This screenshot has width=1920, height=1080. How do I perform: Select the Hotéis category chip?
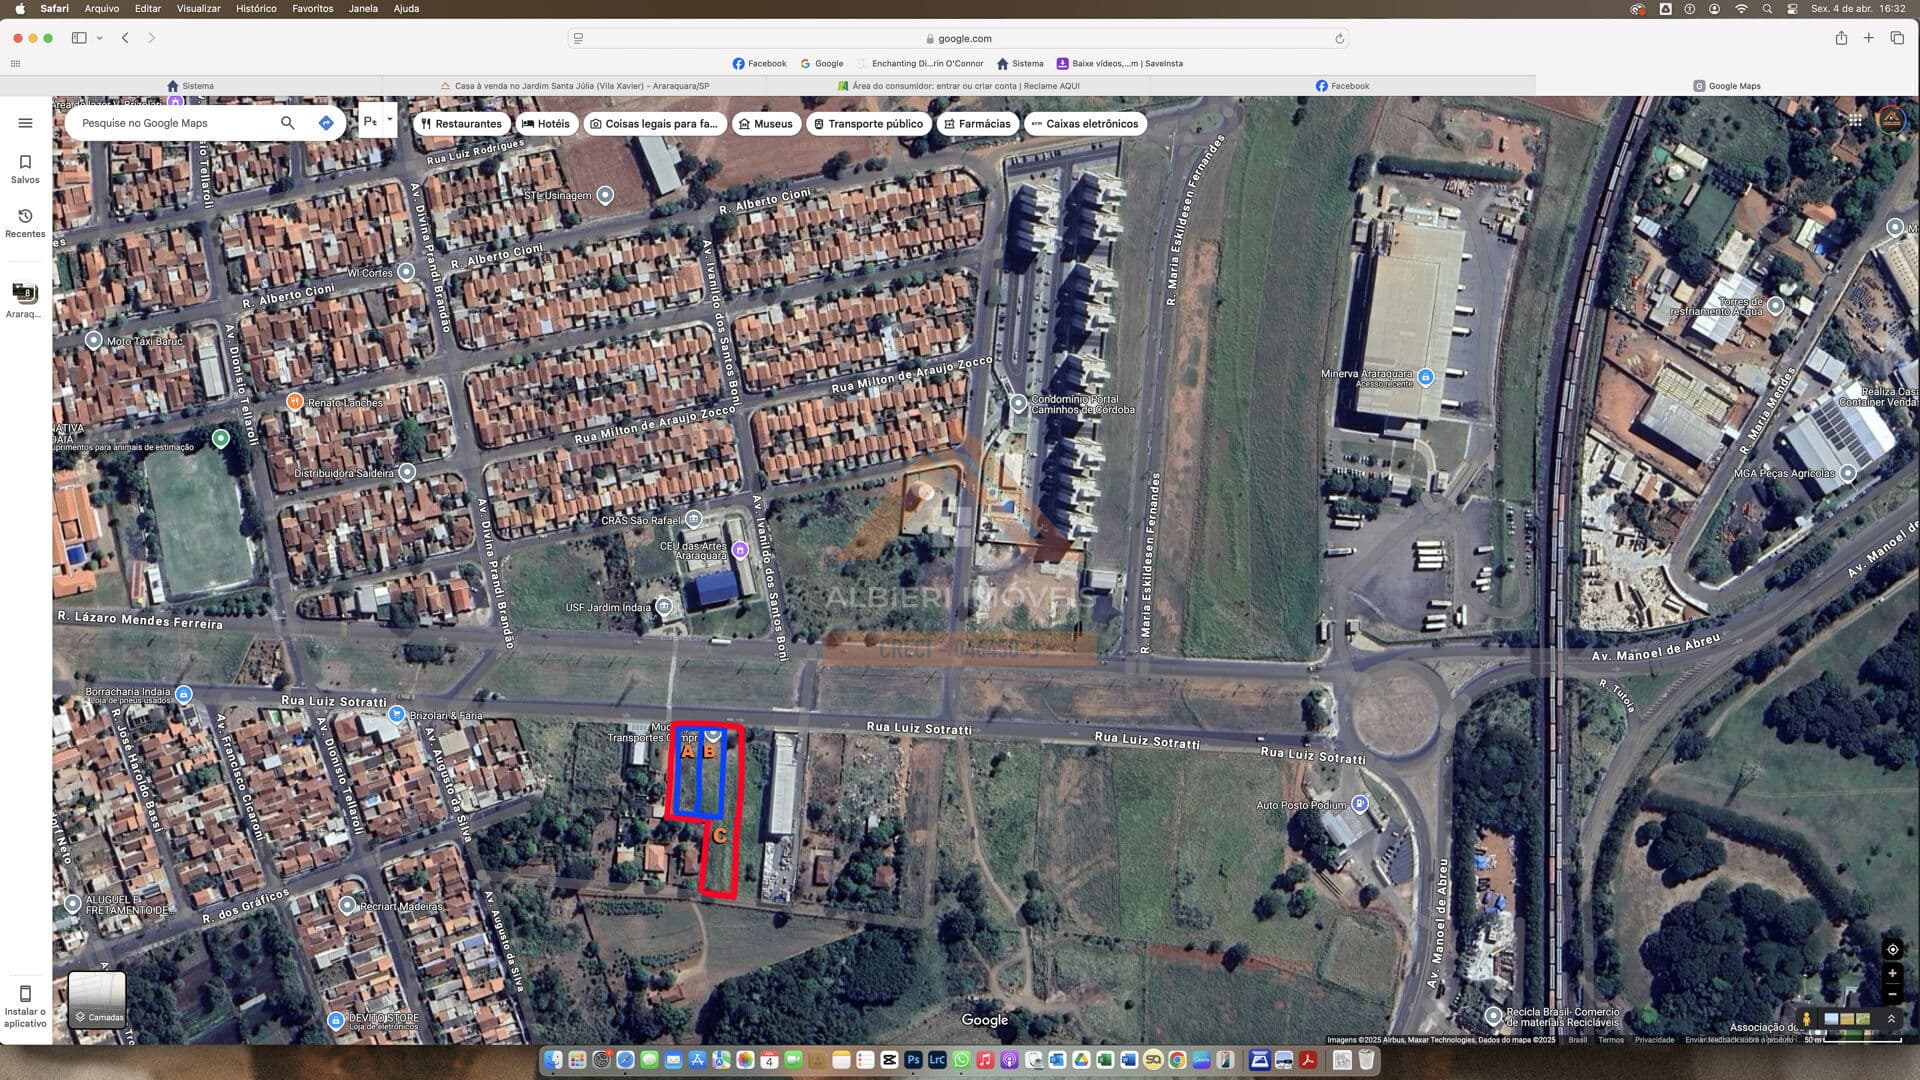click(x=546, y=124)
